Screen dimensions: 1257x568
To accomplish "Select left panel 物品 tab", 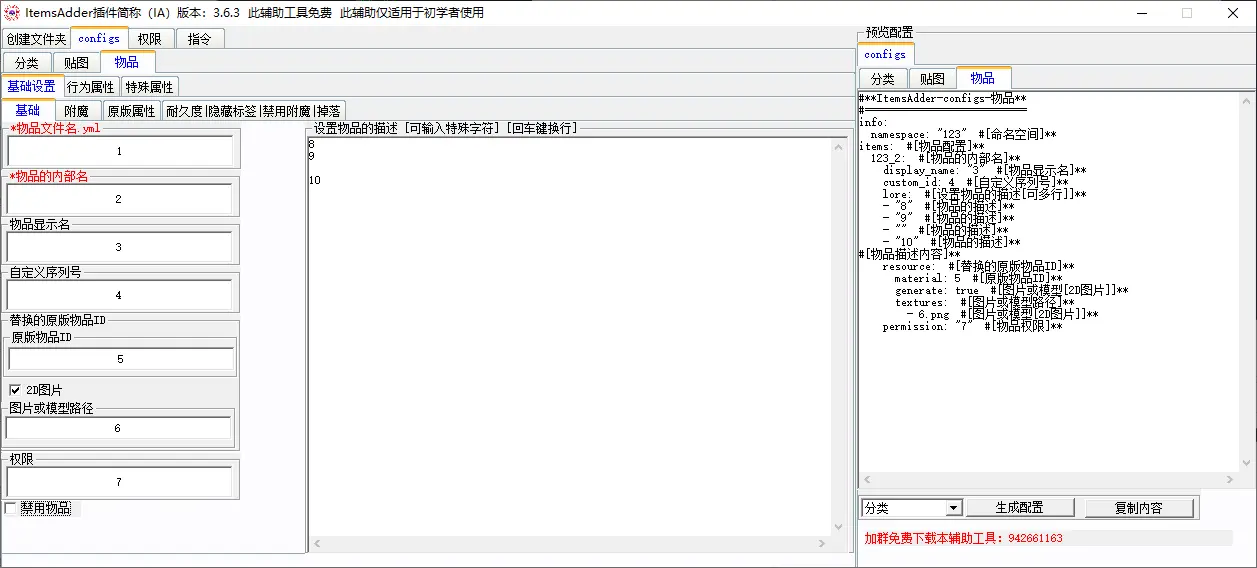I will click(x=127, y=62).
